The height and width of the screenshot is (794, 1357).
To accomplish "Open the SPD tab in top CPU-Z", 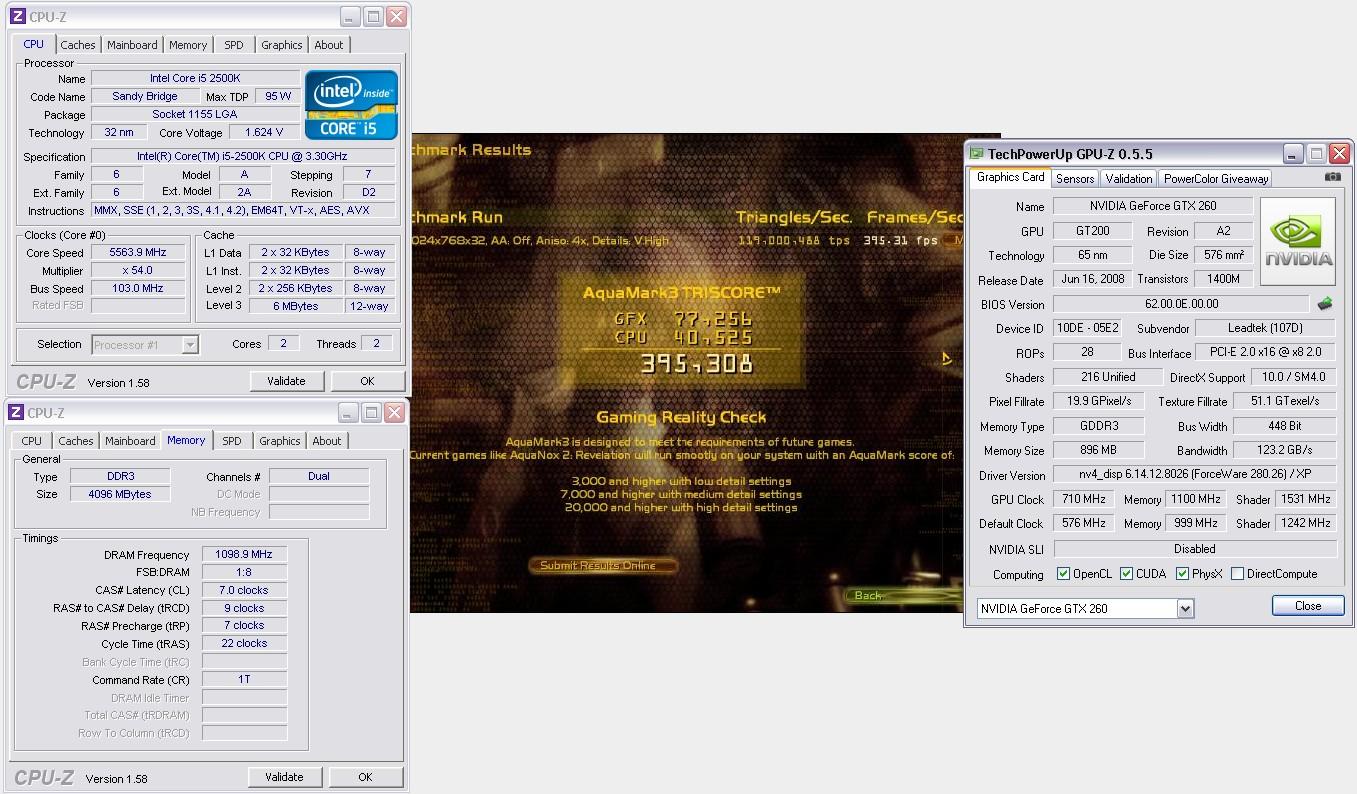I will tap(234, 45).
